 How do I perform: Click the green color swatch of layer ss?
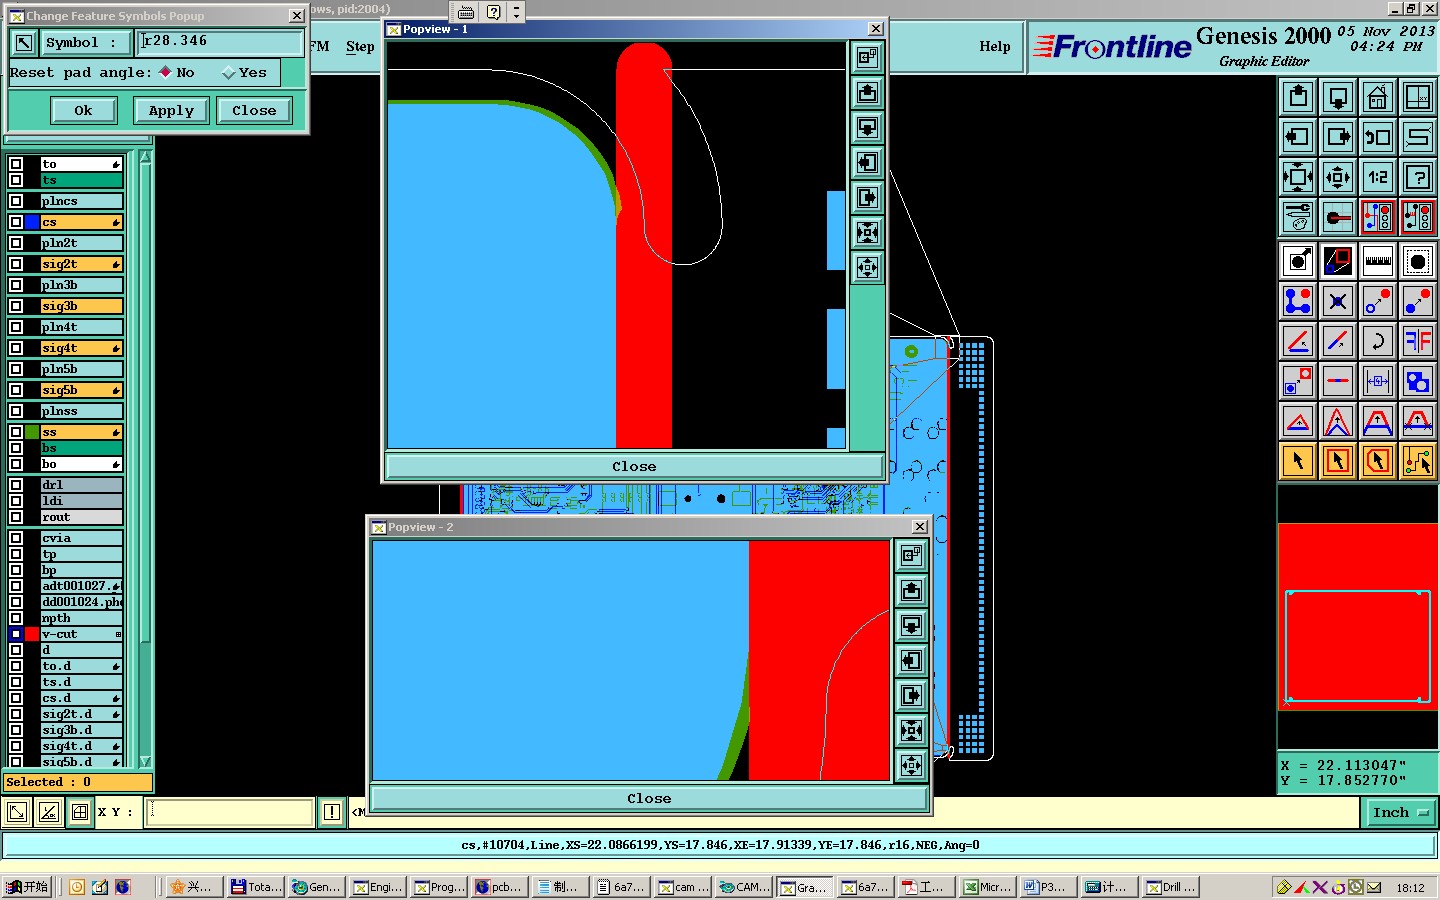pos(32,432)
